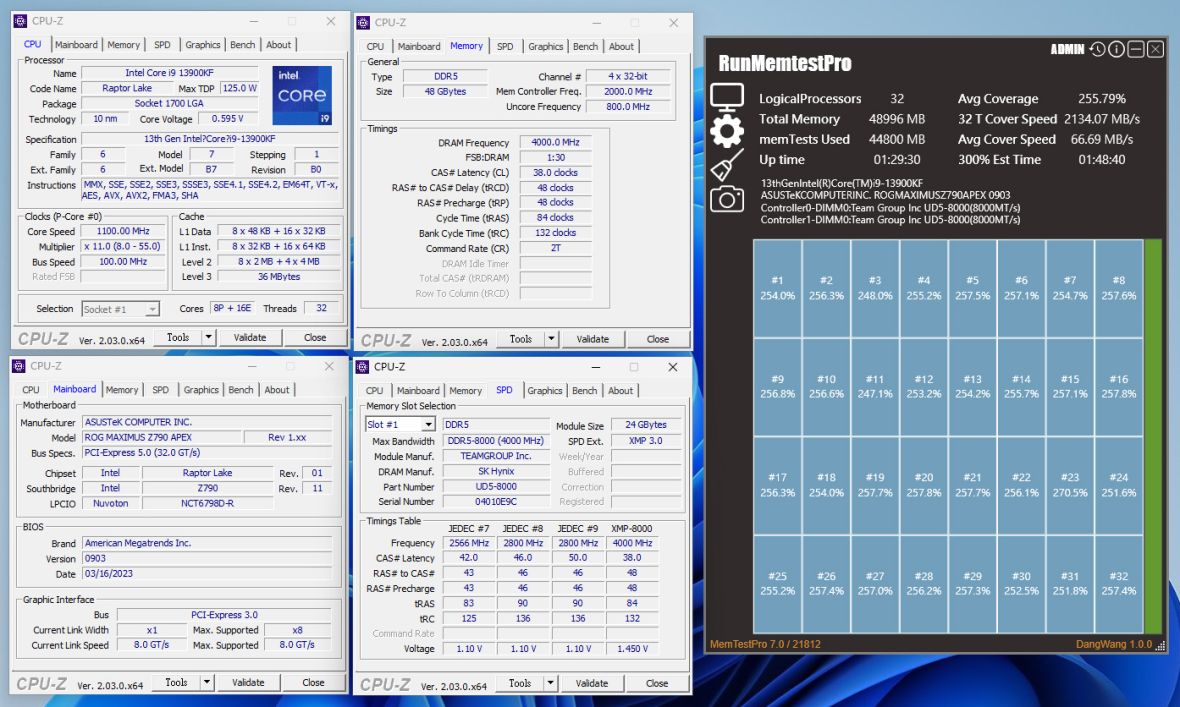This screenshot has height=707, width=1180.
Task: Switch to the Graphics tab in SPD window
Action: click(x=545, y=390)
